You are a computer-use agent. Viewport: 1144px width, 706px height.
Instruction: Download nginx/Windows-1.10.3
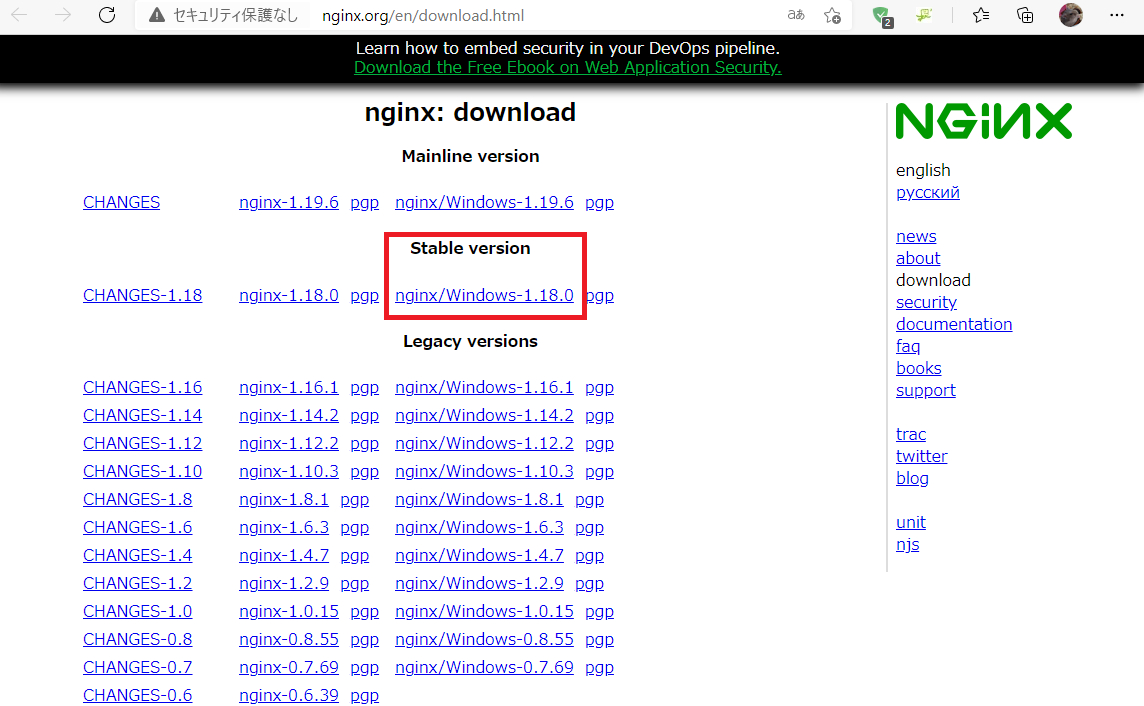[x=484, y=471]
